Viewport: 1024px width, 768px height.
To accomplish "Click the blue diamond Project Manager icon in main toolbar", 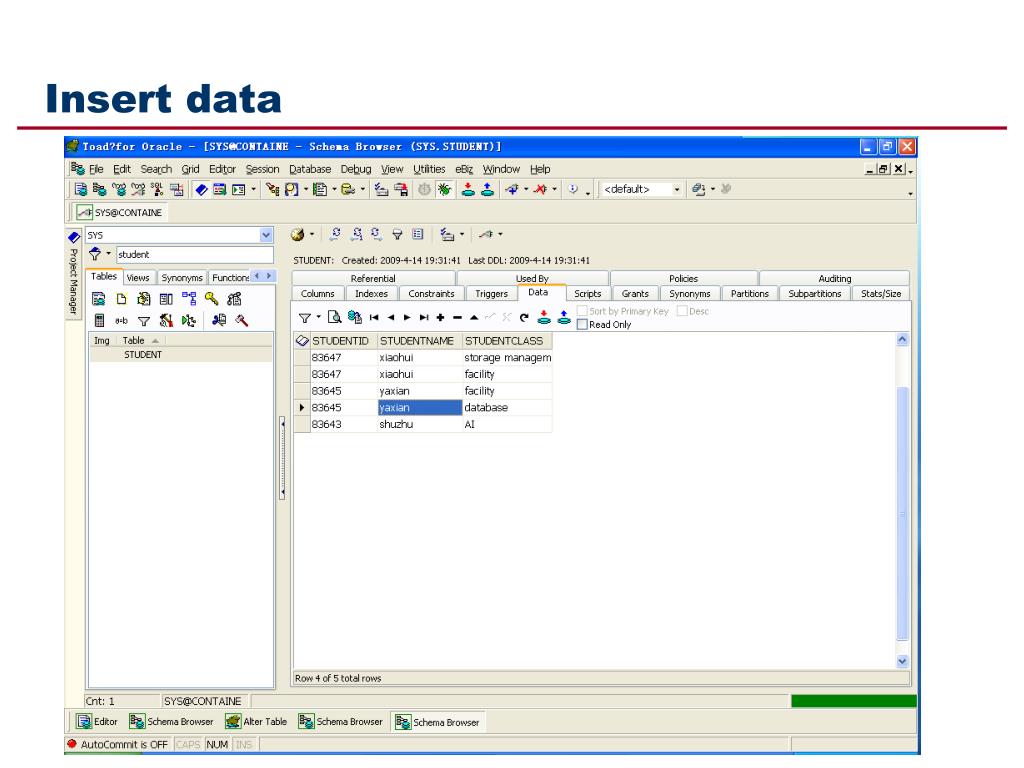I will (201, 189).
